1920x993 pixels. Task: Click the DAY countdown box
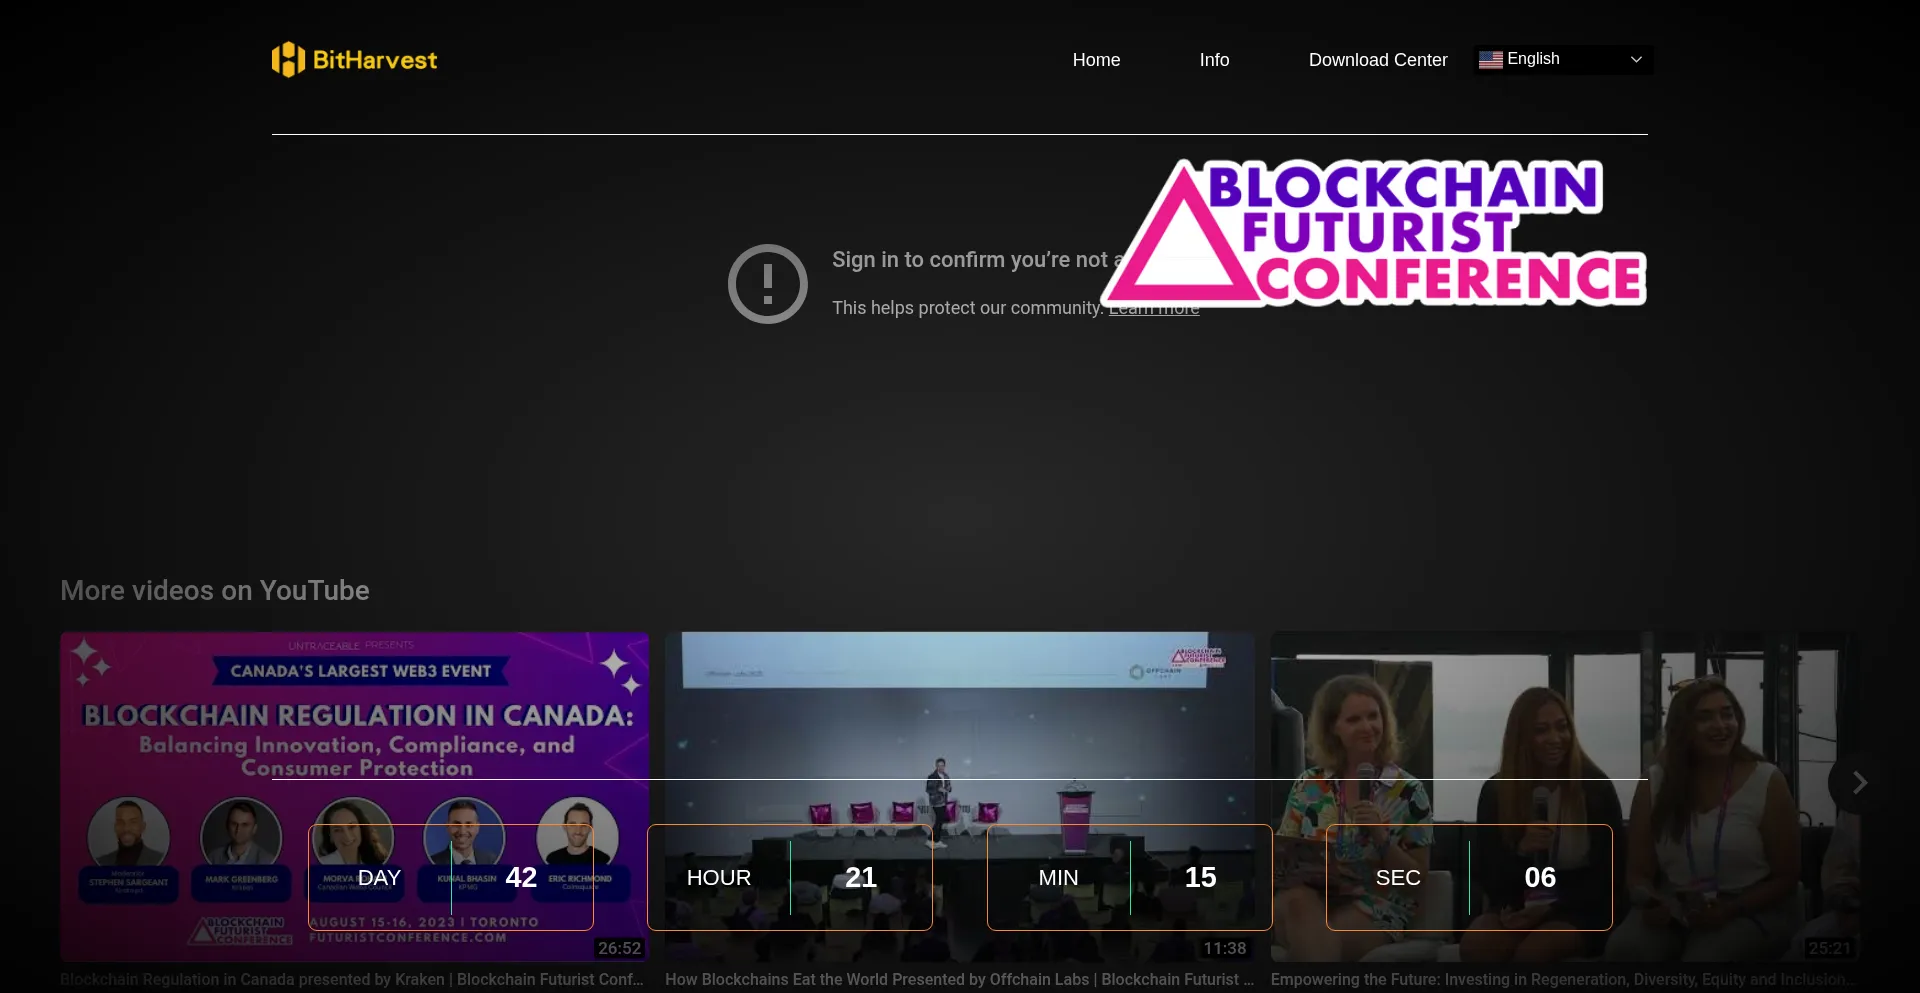click(451, 878)
